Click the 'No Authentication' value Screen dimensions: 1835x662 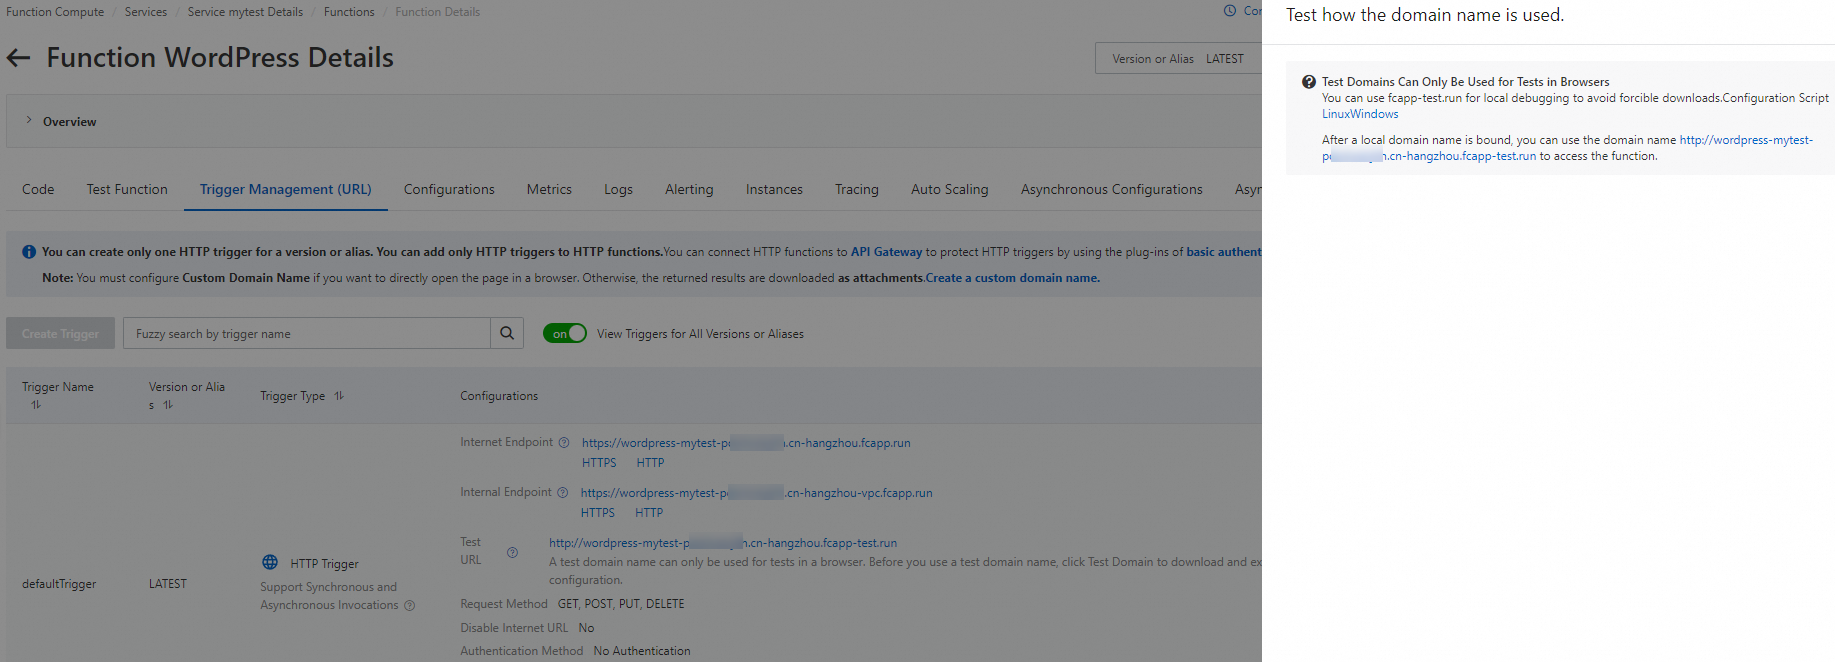click(x=642, y=651)
